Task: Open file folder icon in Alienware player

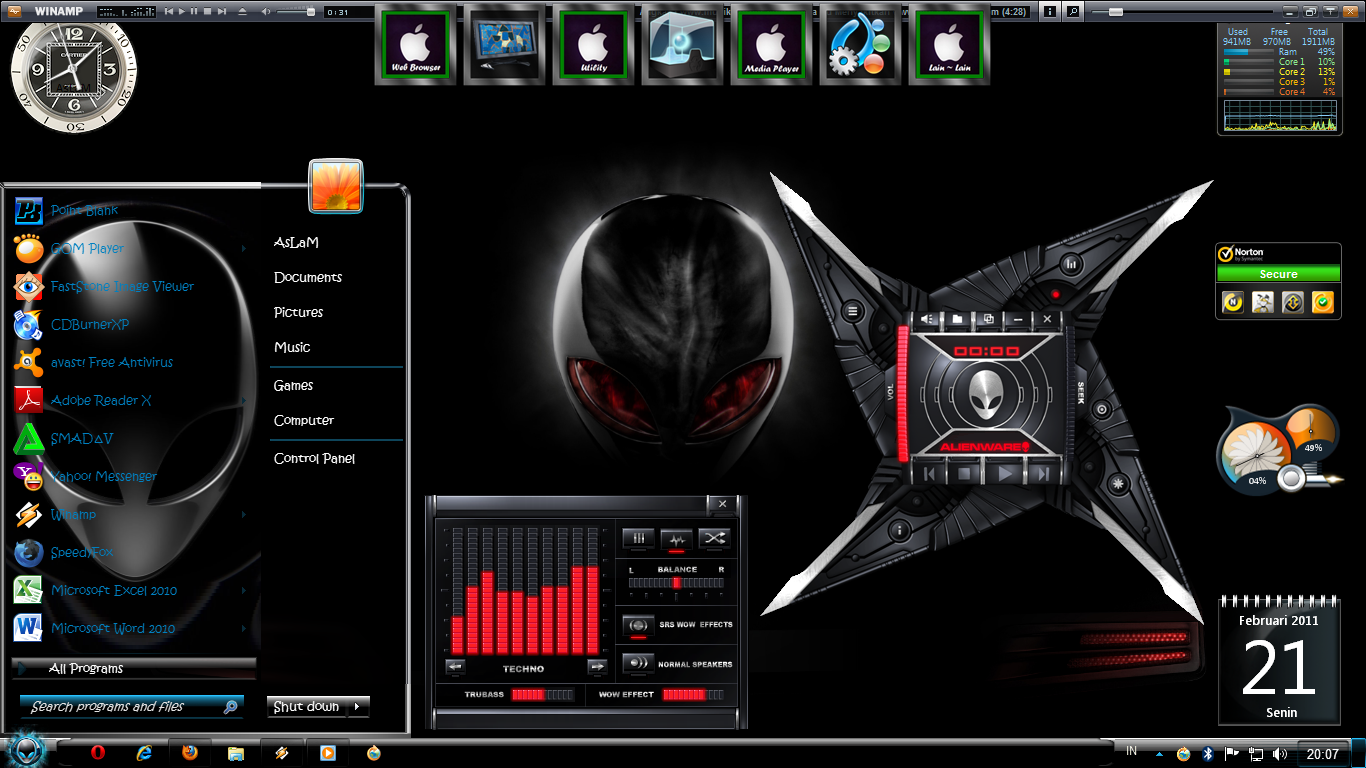Action: pos(957,319)
